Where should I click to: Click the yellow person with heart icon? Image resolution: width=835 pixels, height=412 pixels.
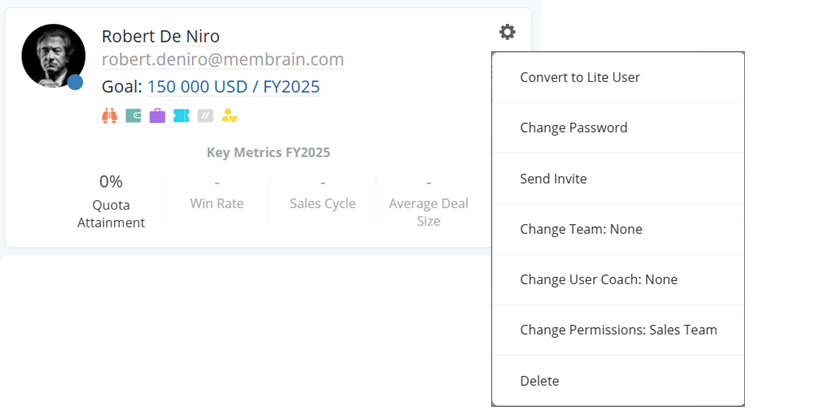tap(229, 116)
